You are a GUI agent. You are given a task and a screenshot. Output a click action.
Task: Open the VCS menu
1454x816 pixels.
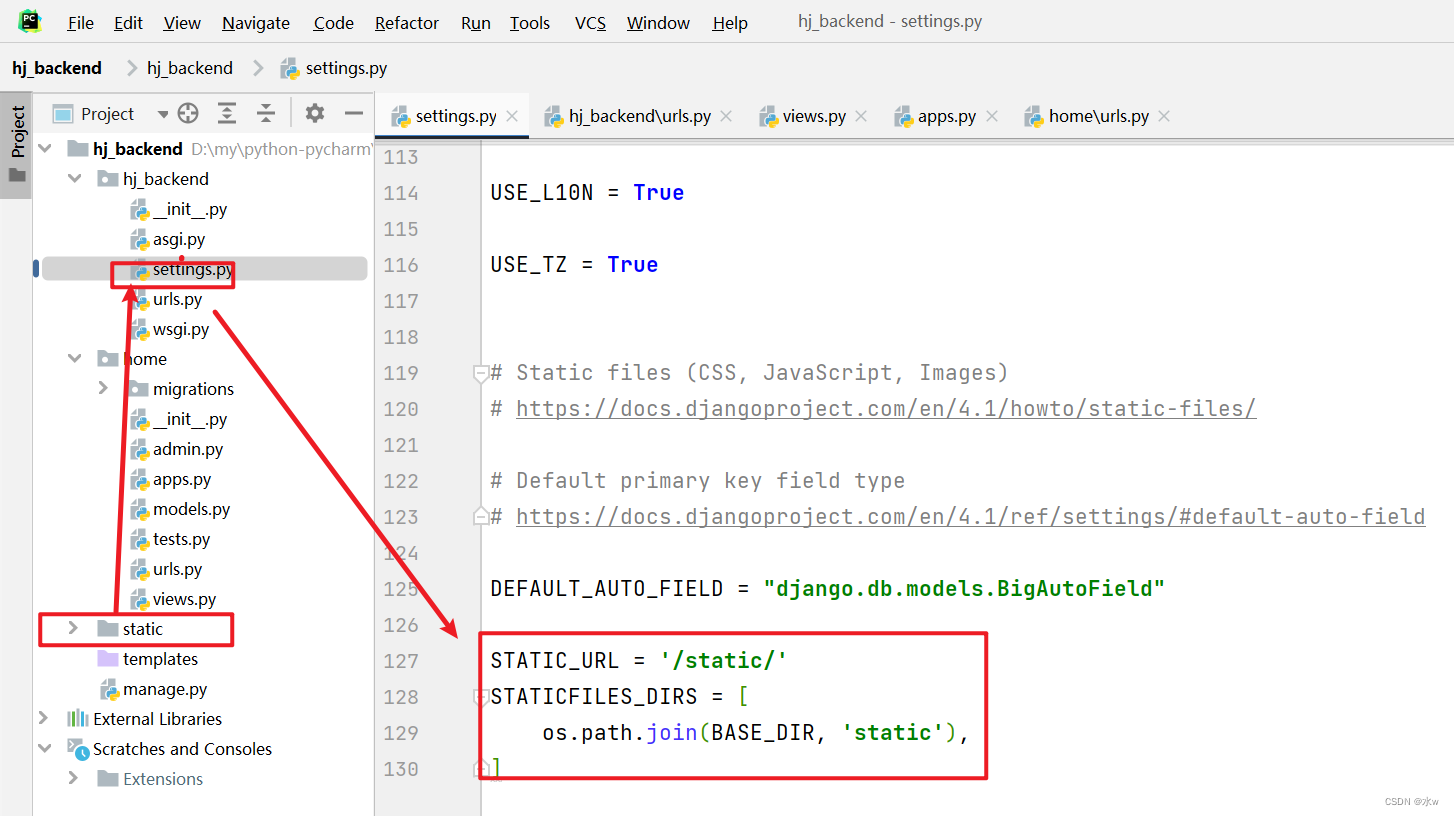click(590, 23)
